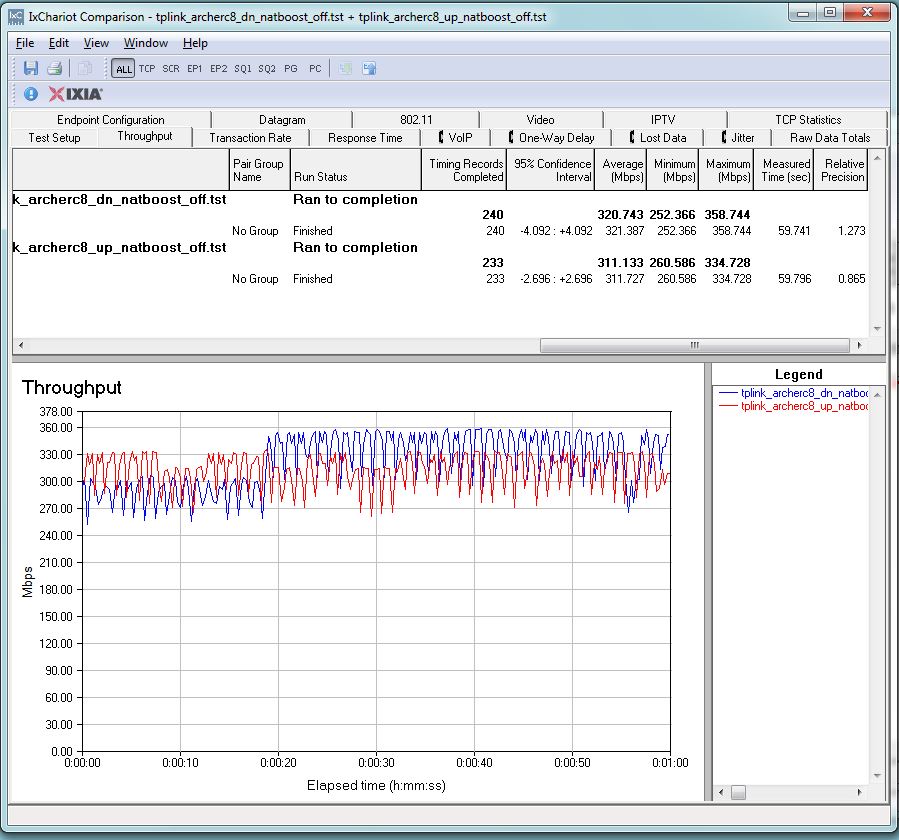899x840 pixels.
Task: Toggle the TCP filter button
Action: [x=147, y=69]
